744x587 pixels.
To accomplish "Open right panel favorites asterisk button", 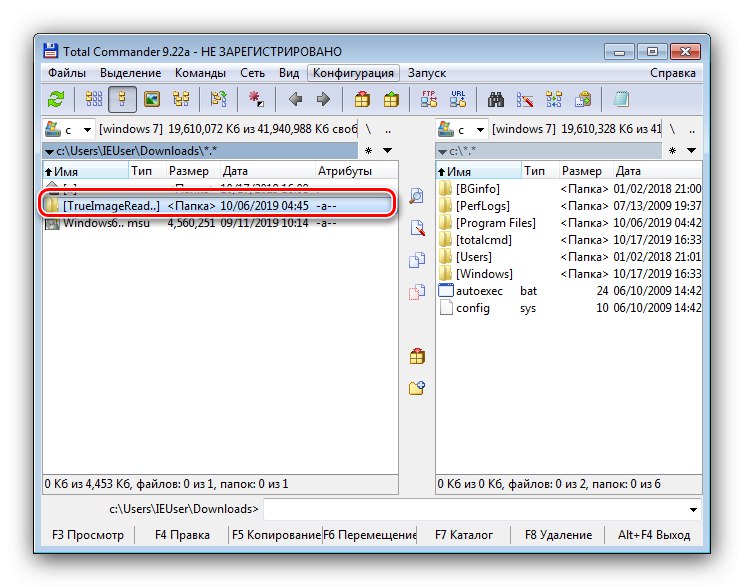I will point(672,151).
